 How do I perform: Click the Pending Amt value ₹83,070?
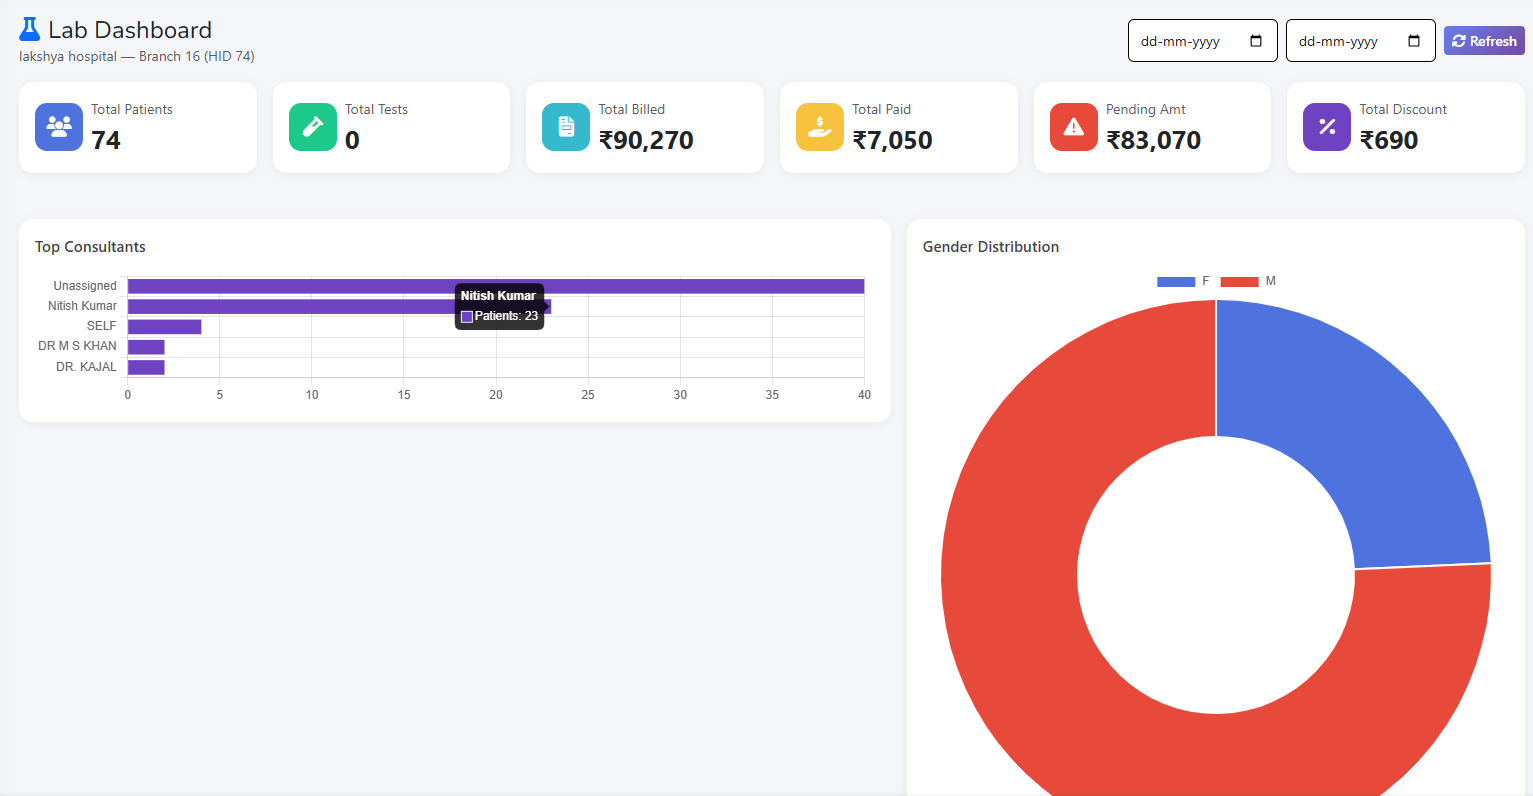click(x=1153, y=140)
